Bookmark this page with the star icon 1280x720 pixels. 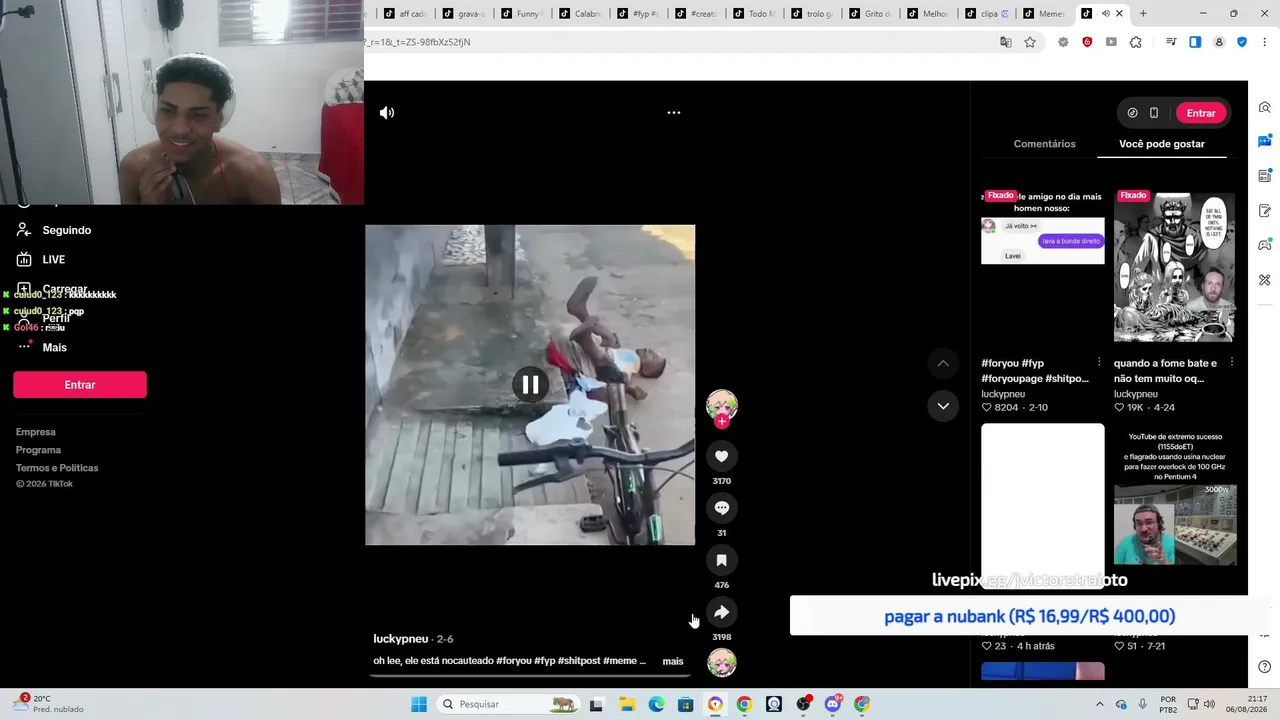coord(1030,42)
